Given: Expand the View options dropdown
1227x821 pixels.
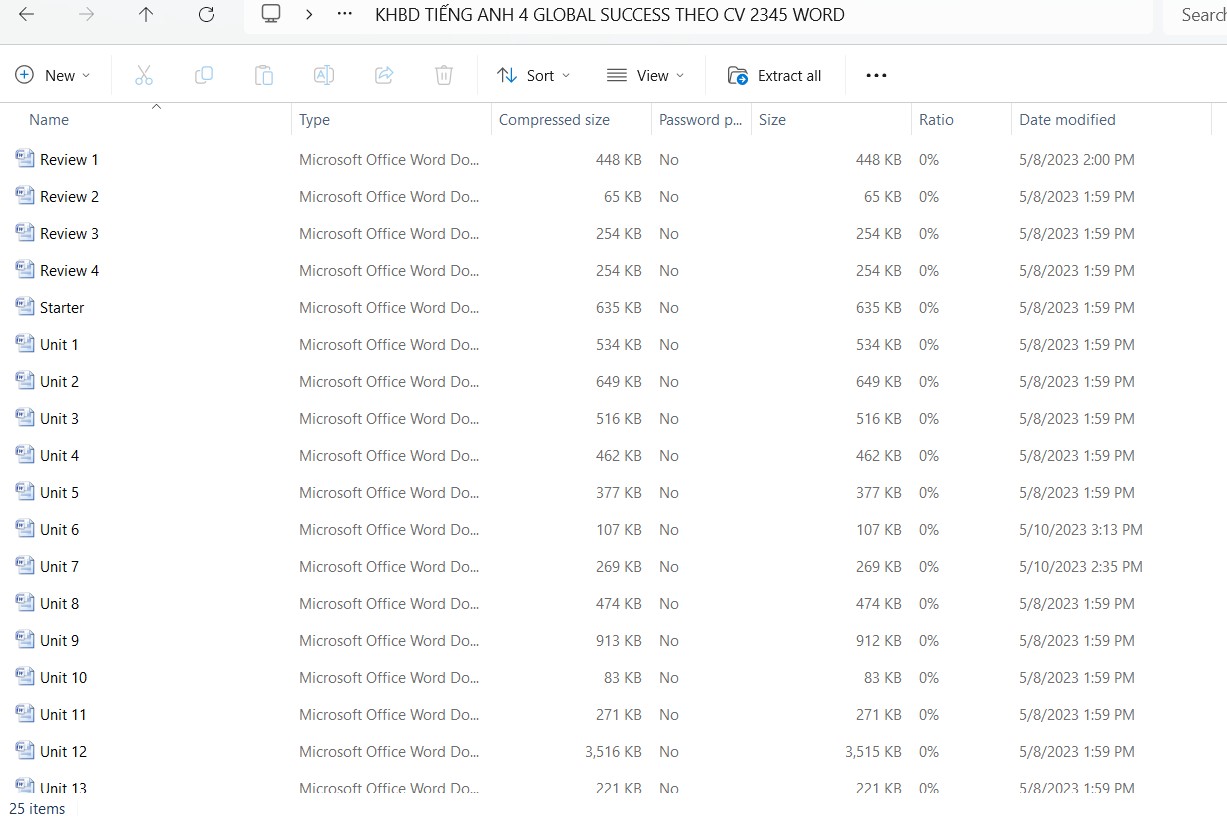Looking at the screenshot, I should point(646,75).
